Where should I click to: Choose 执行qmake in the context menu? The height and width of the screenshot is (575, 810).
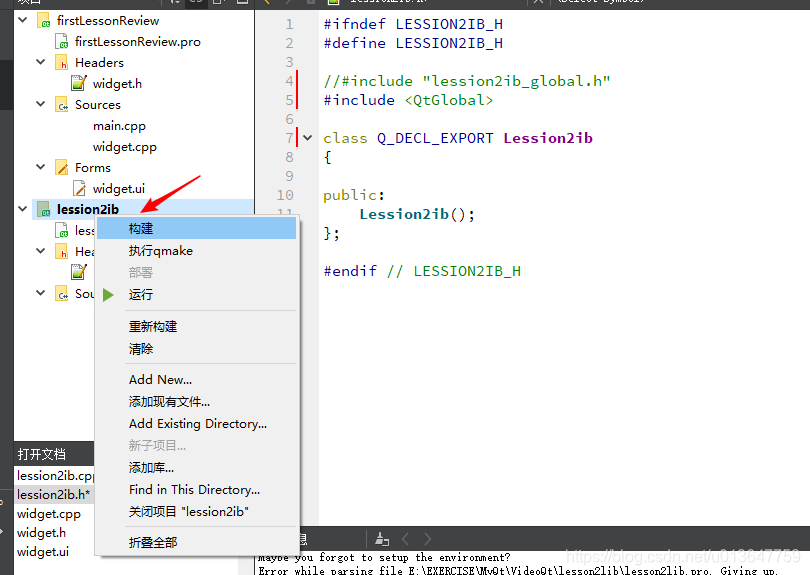pyautogui.click(x=196, y=251)
